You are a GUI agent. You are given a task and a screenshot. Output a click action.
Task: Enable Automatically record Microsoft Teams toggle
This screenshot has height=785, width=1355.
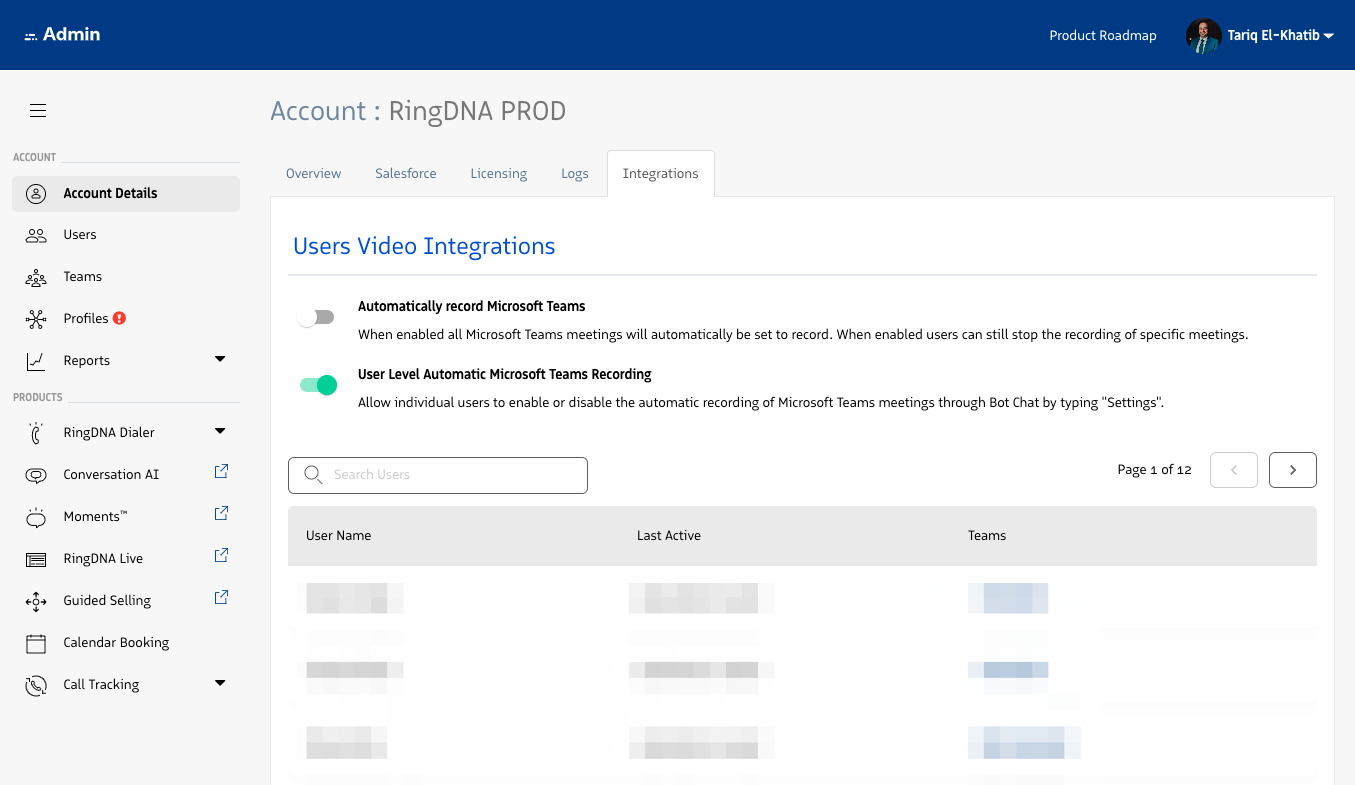tap(317, 317)
